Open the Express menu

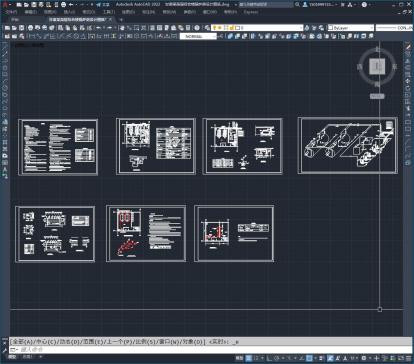point(251,12)
